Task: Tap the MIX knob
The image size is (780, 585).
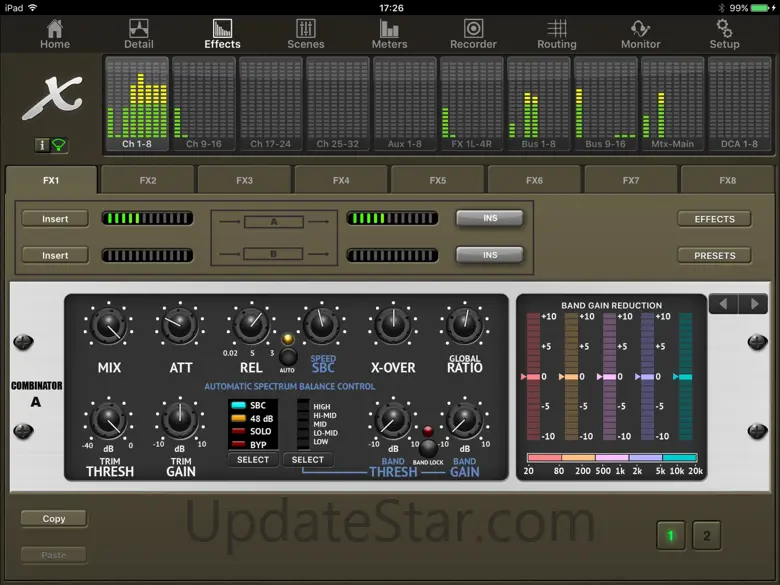Action: (x=108, y=326)
